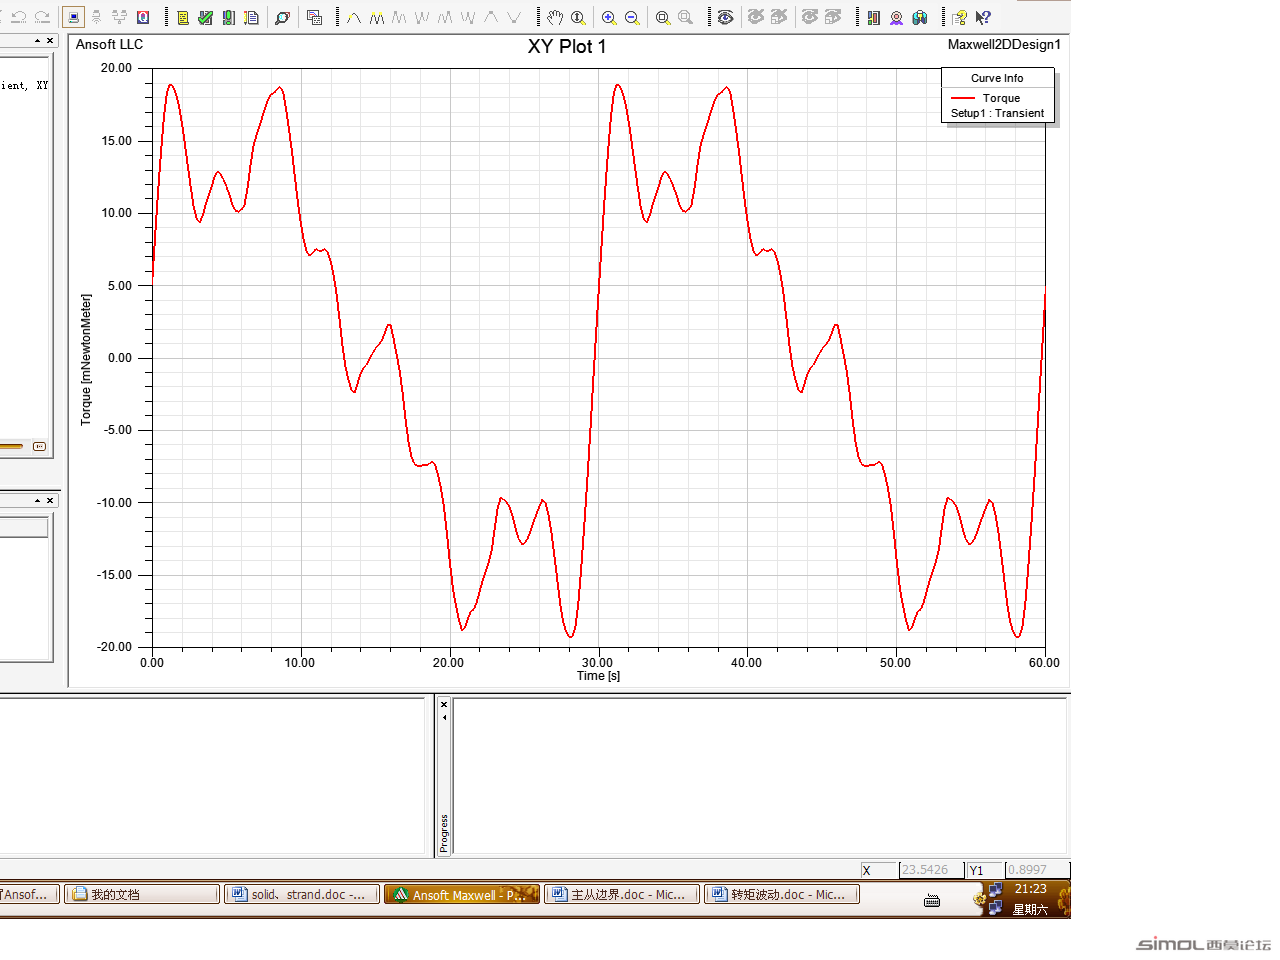Click the network tray icon by clock
The image size is (1280, 960).
click(x=995, y=889)
